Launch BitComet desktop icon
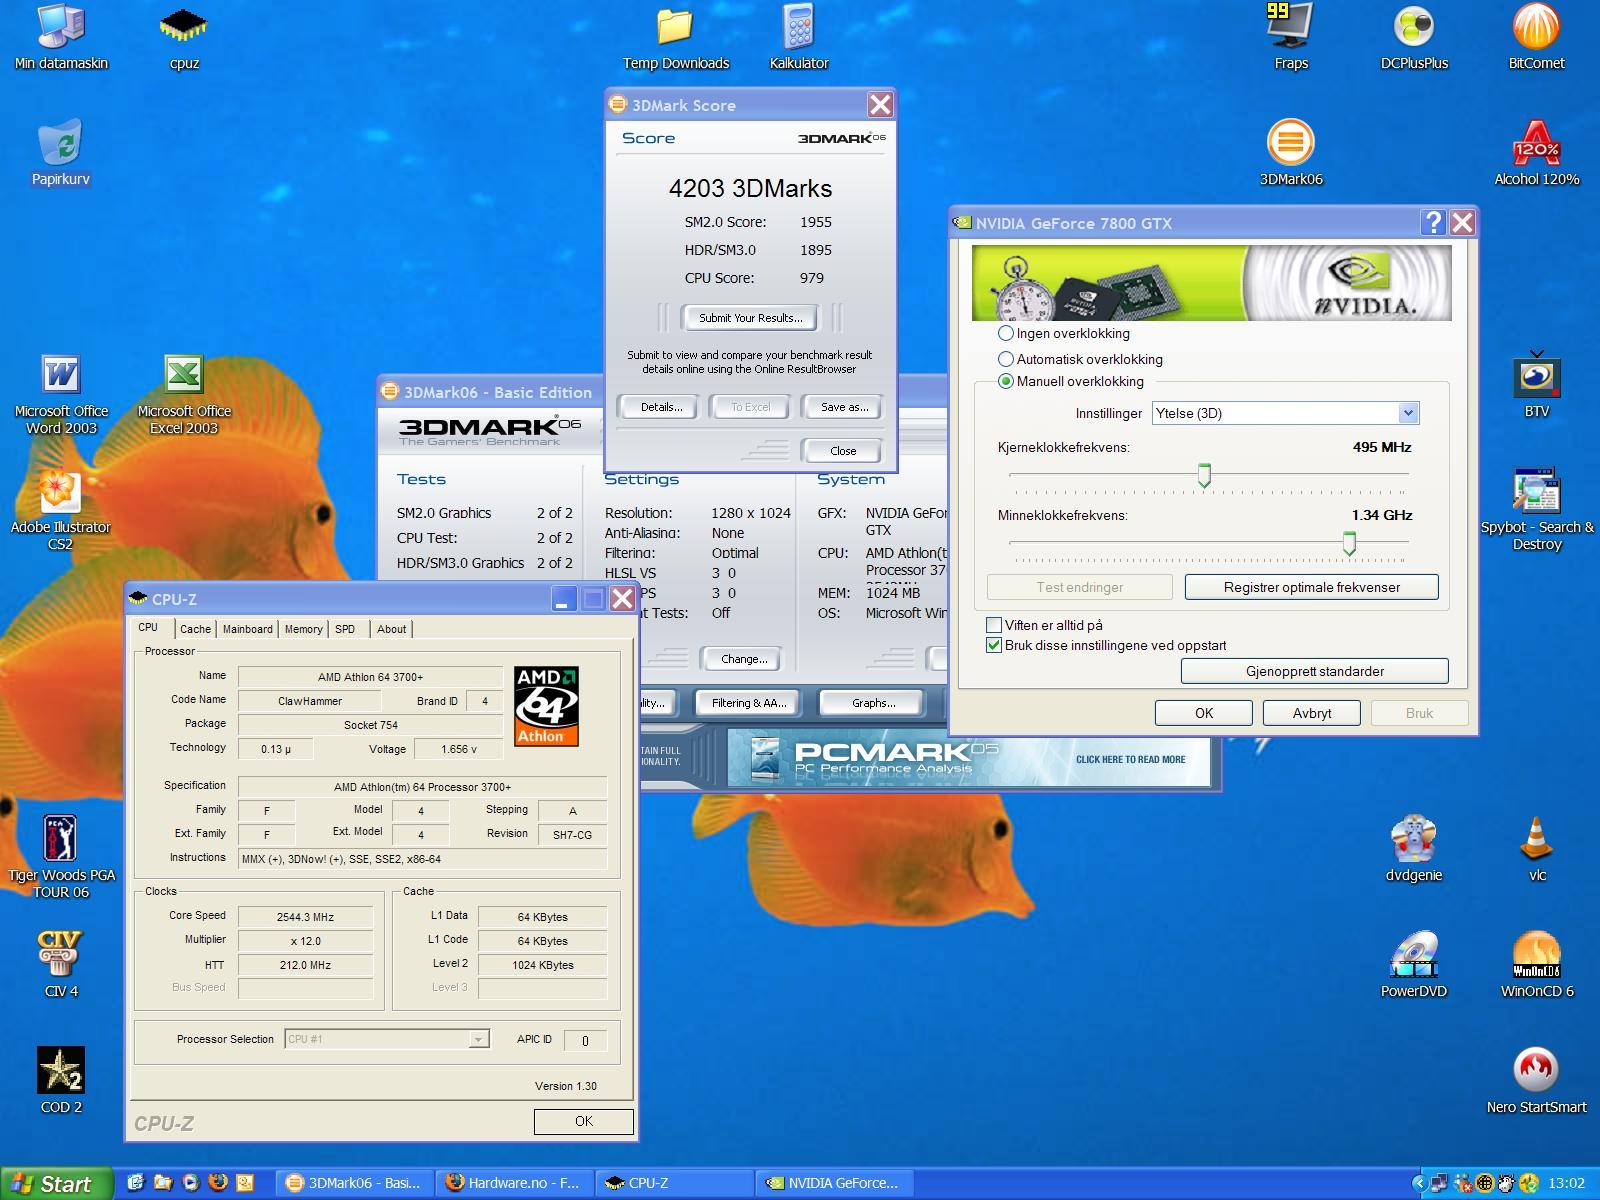 [1537, 38]
